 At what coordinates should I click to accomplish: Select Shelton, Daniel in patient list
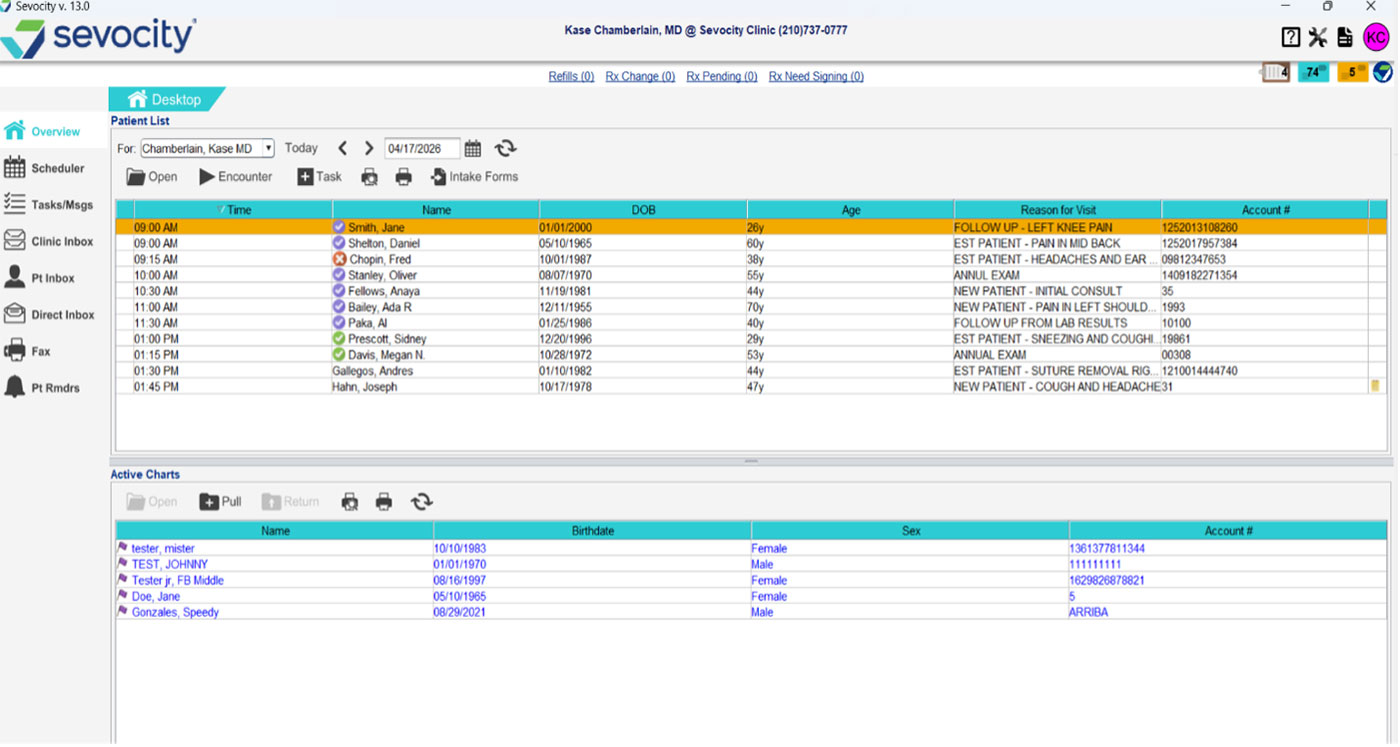pos(383,243)
